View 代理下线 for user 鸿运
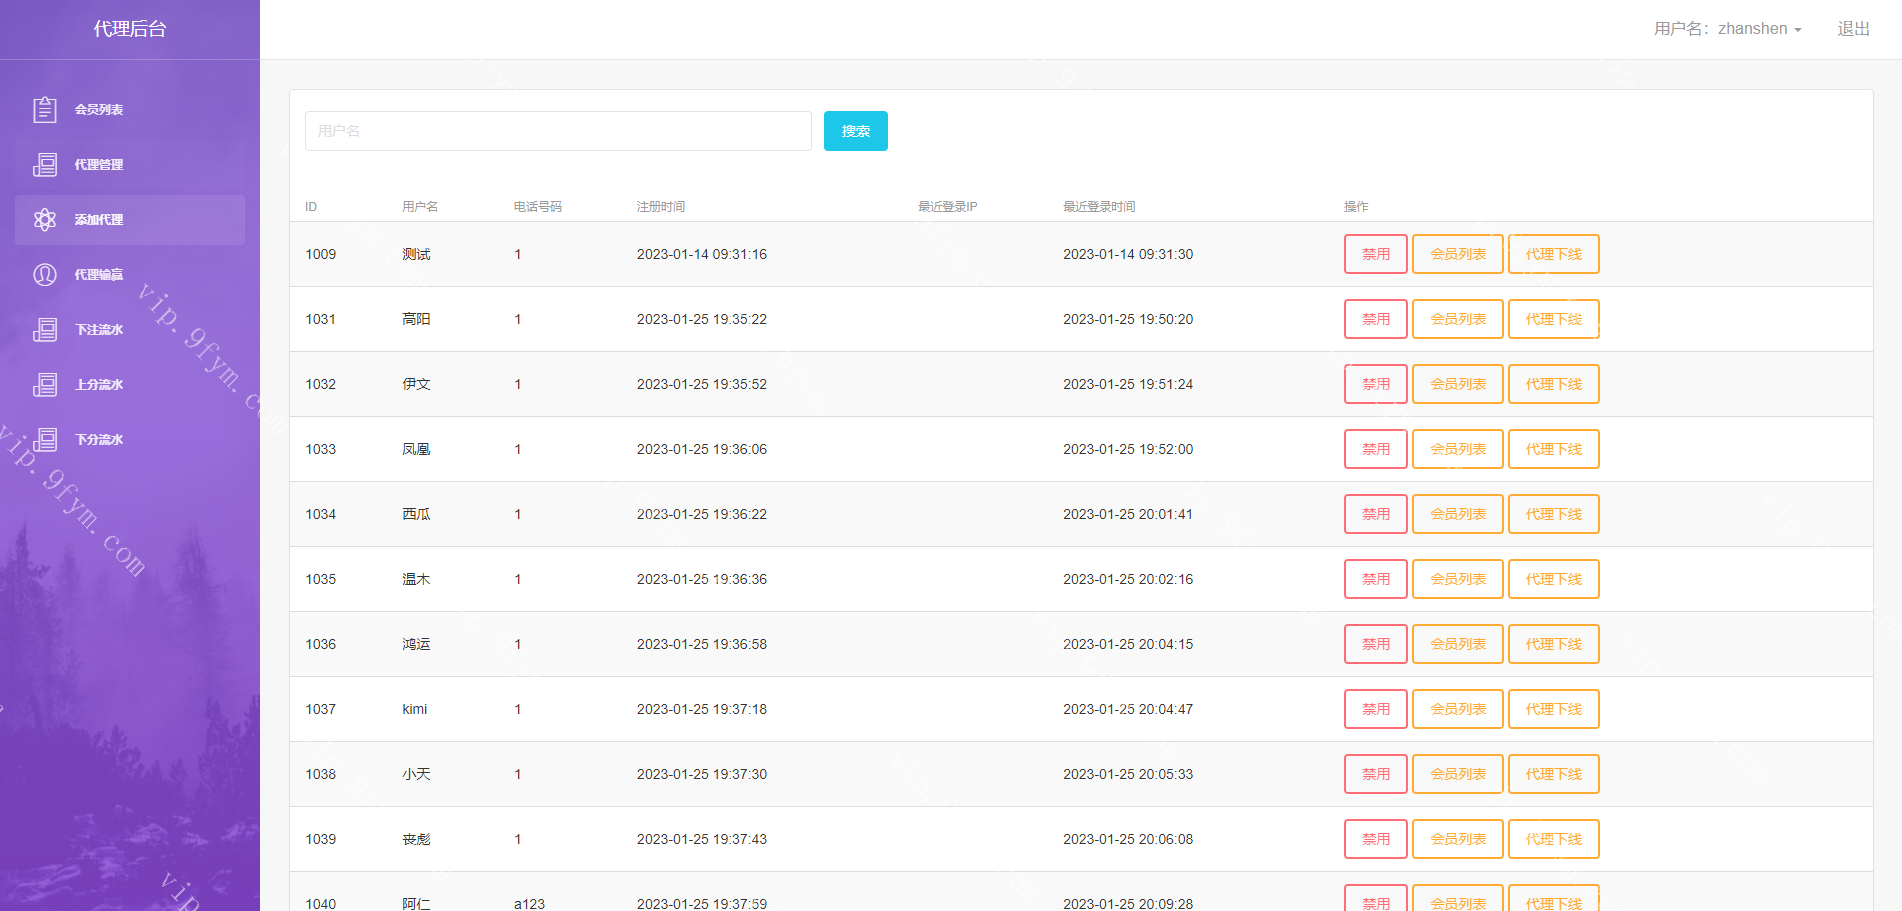The height and width of the screenshot is (911, 1902). point(1553,644)
